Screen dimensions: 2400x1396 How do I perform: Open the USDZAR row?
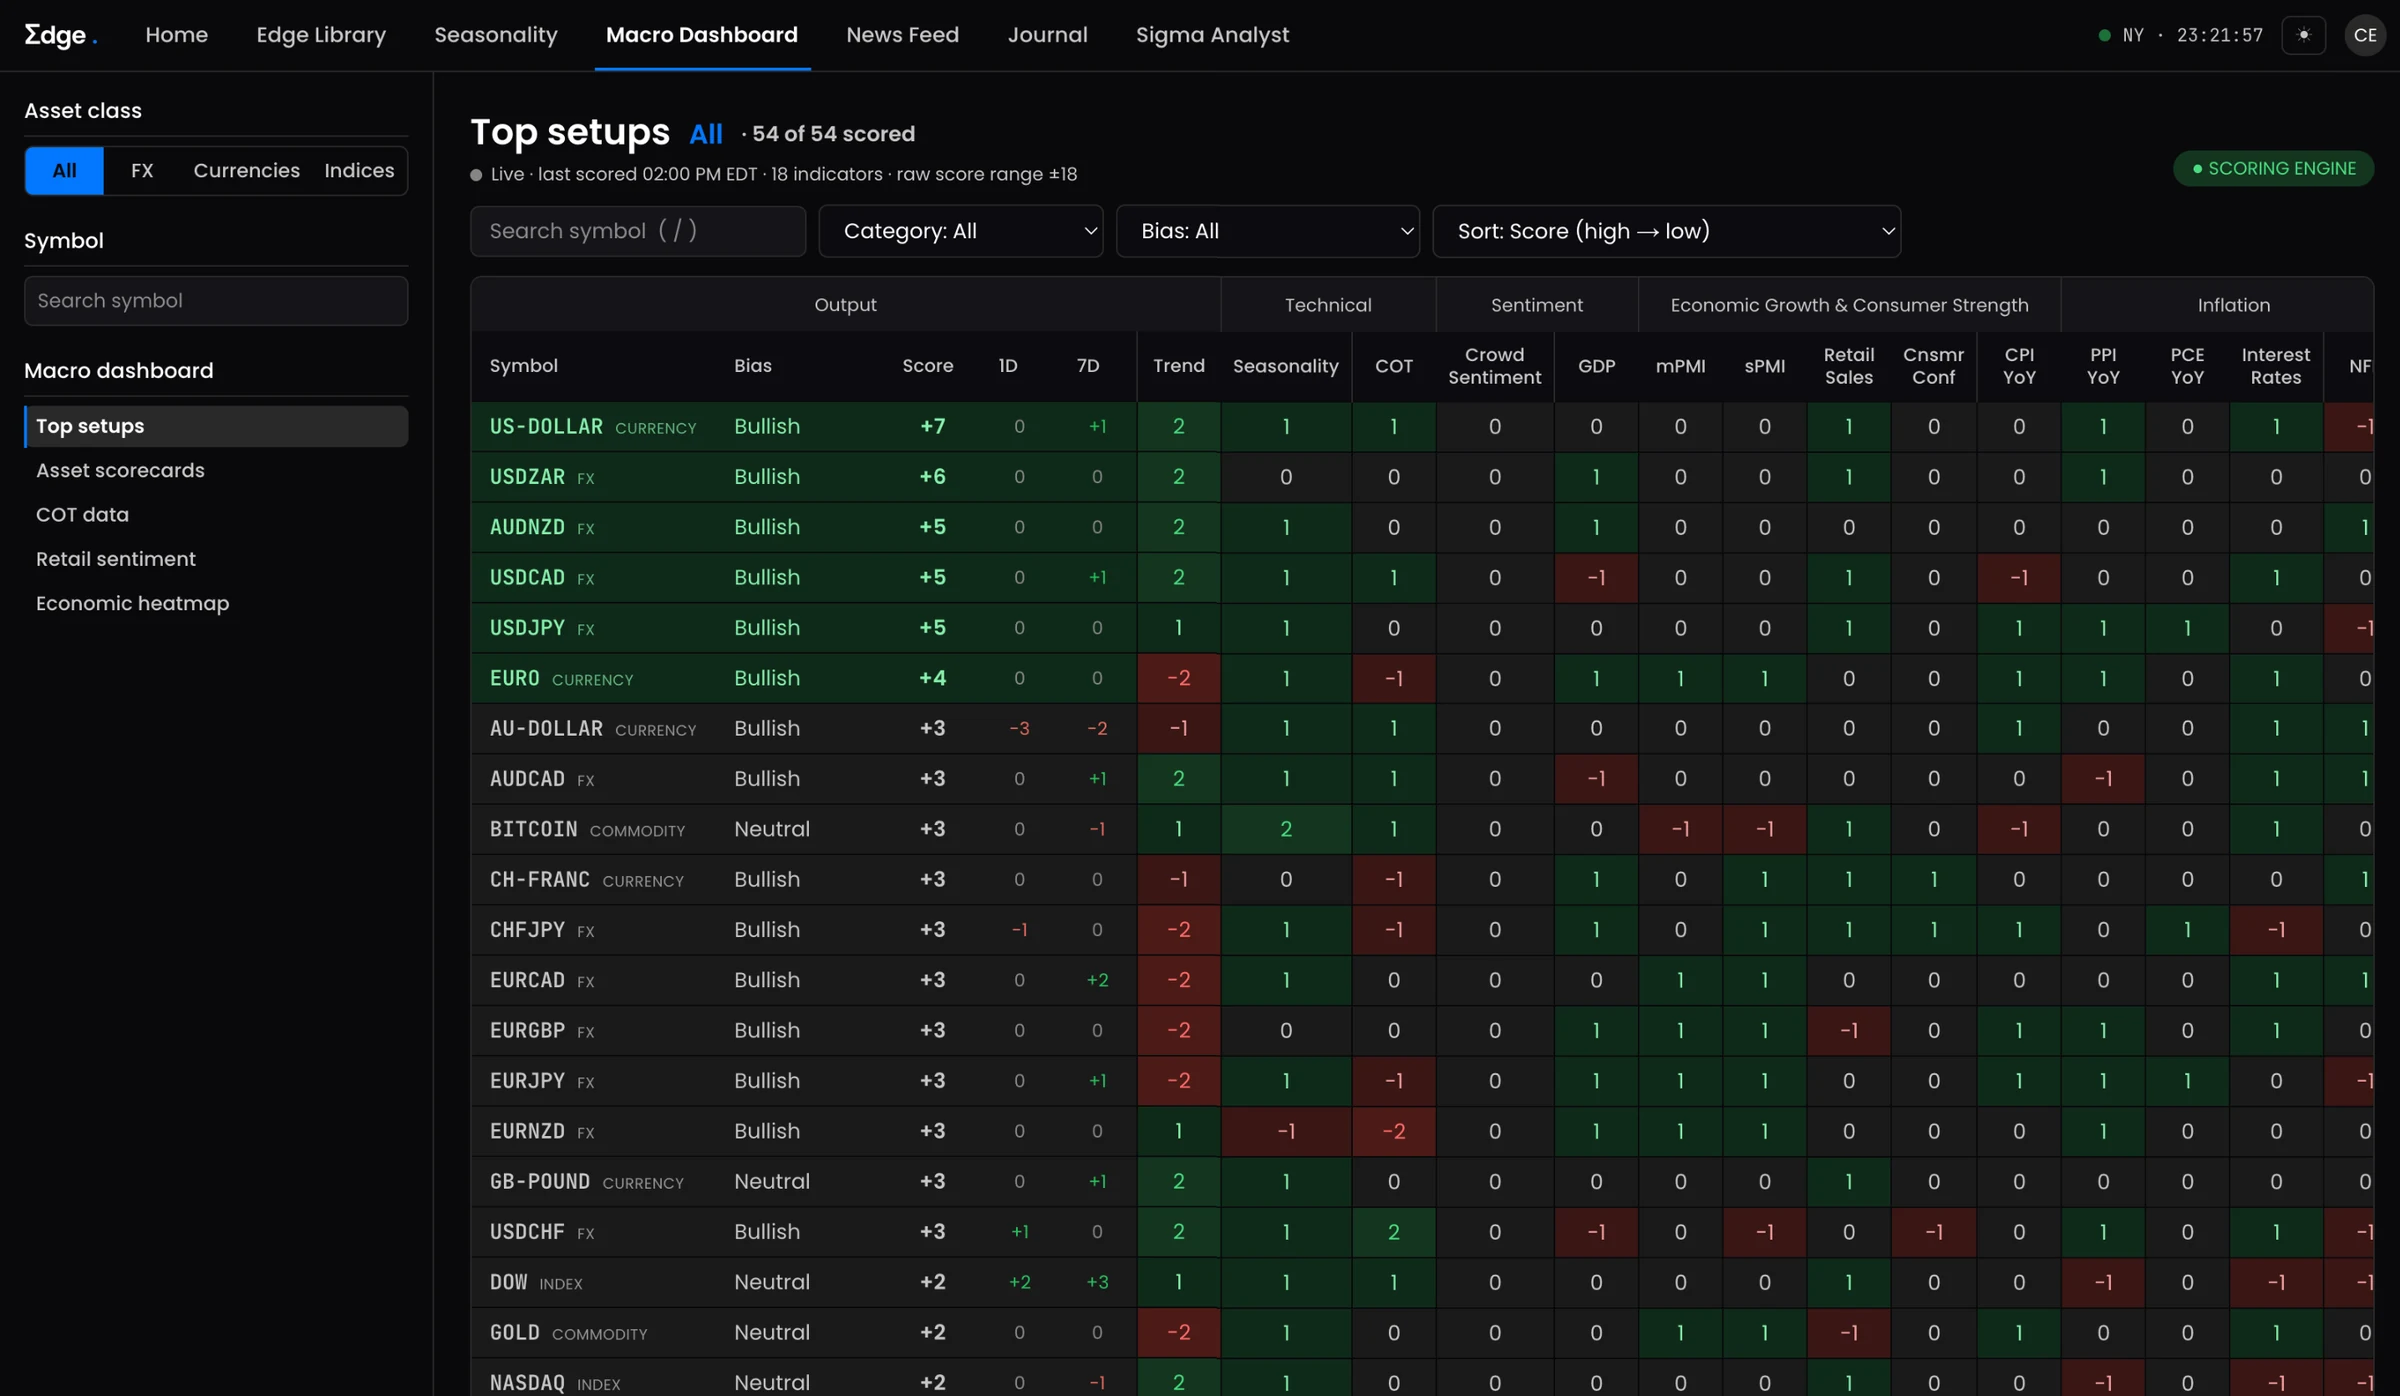[x=1422, y=477]
